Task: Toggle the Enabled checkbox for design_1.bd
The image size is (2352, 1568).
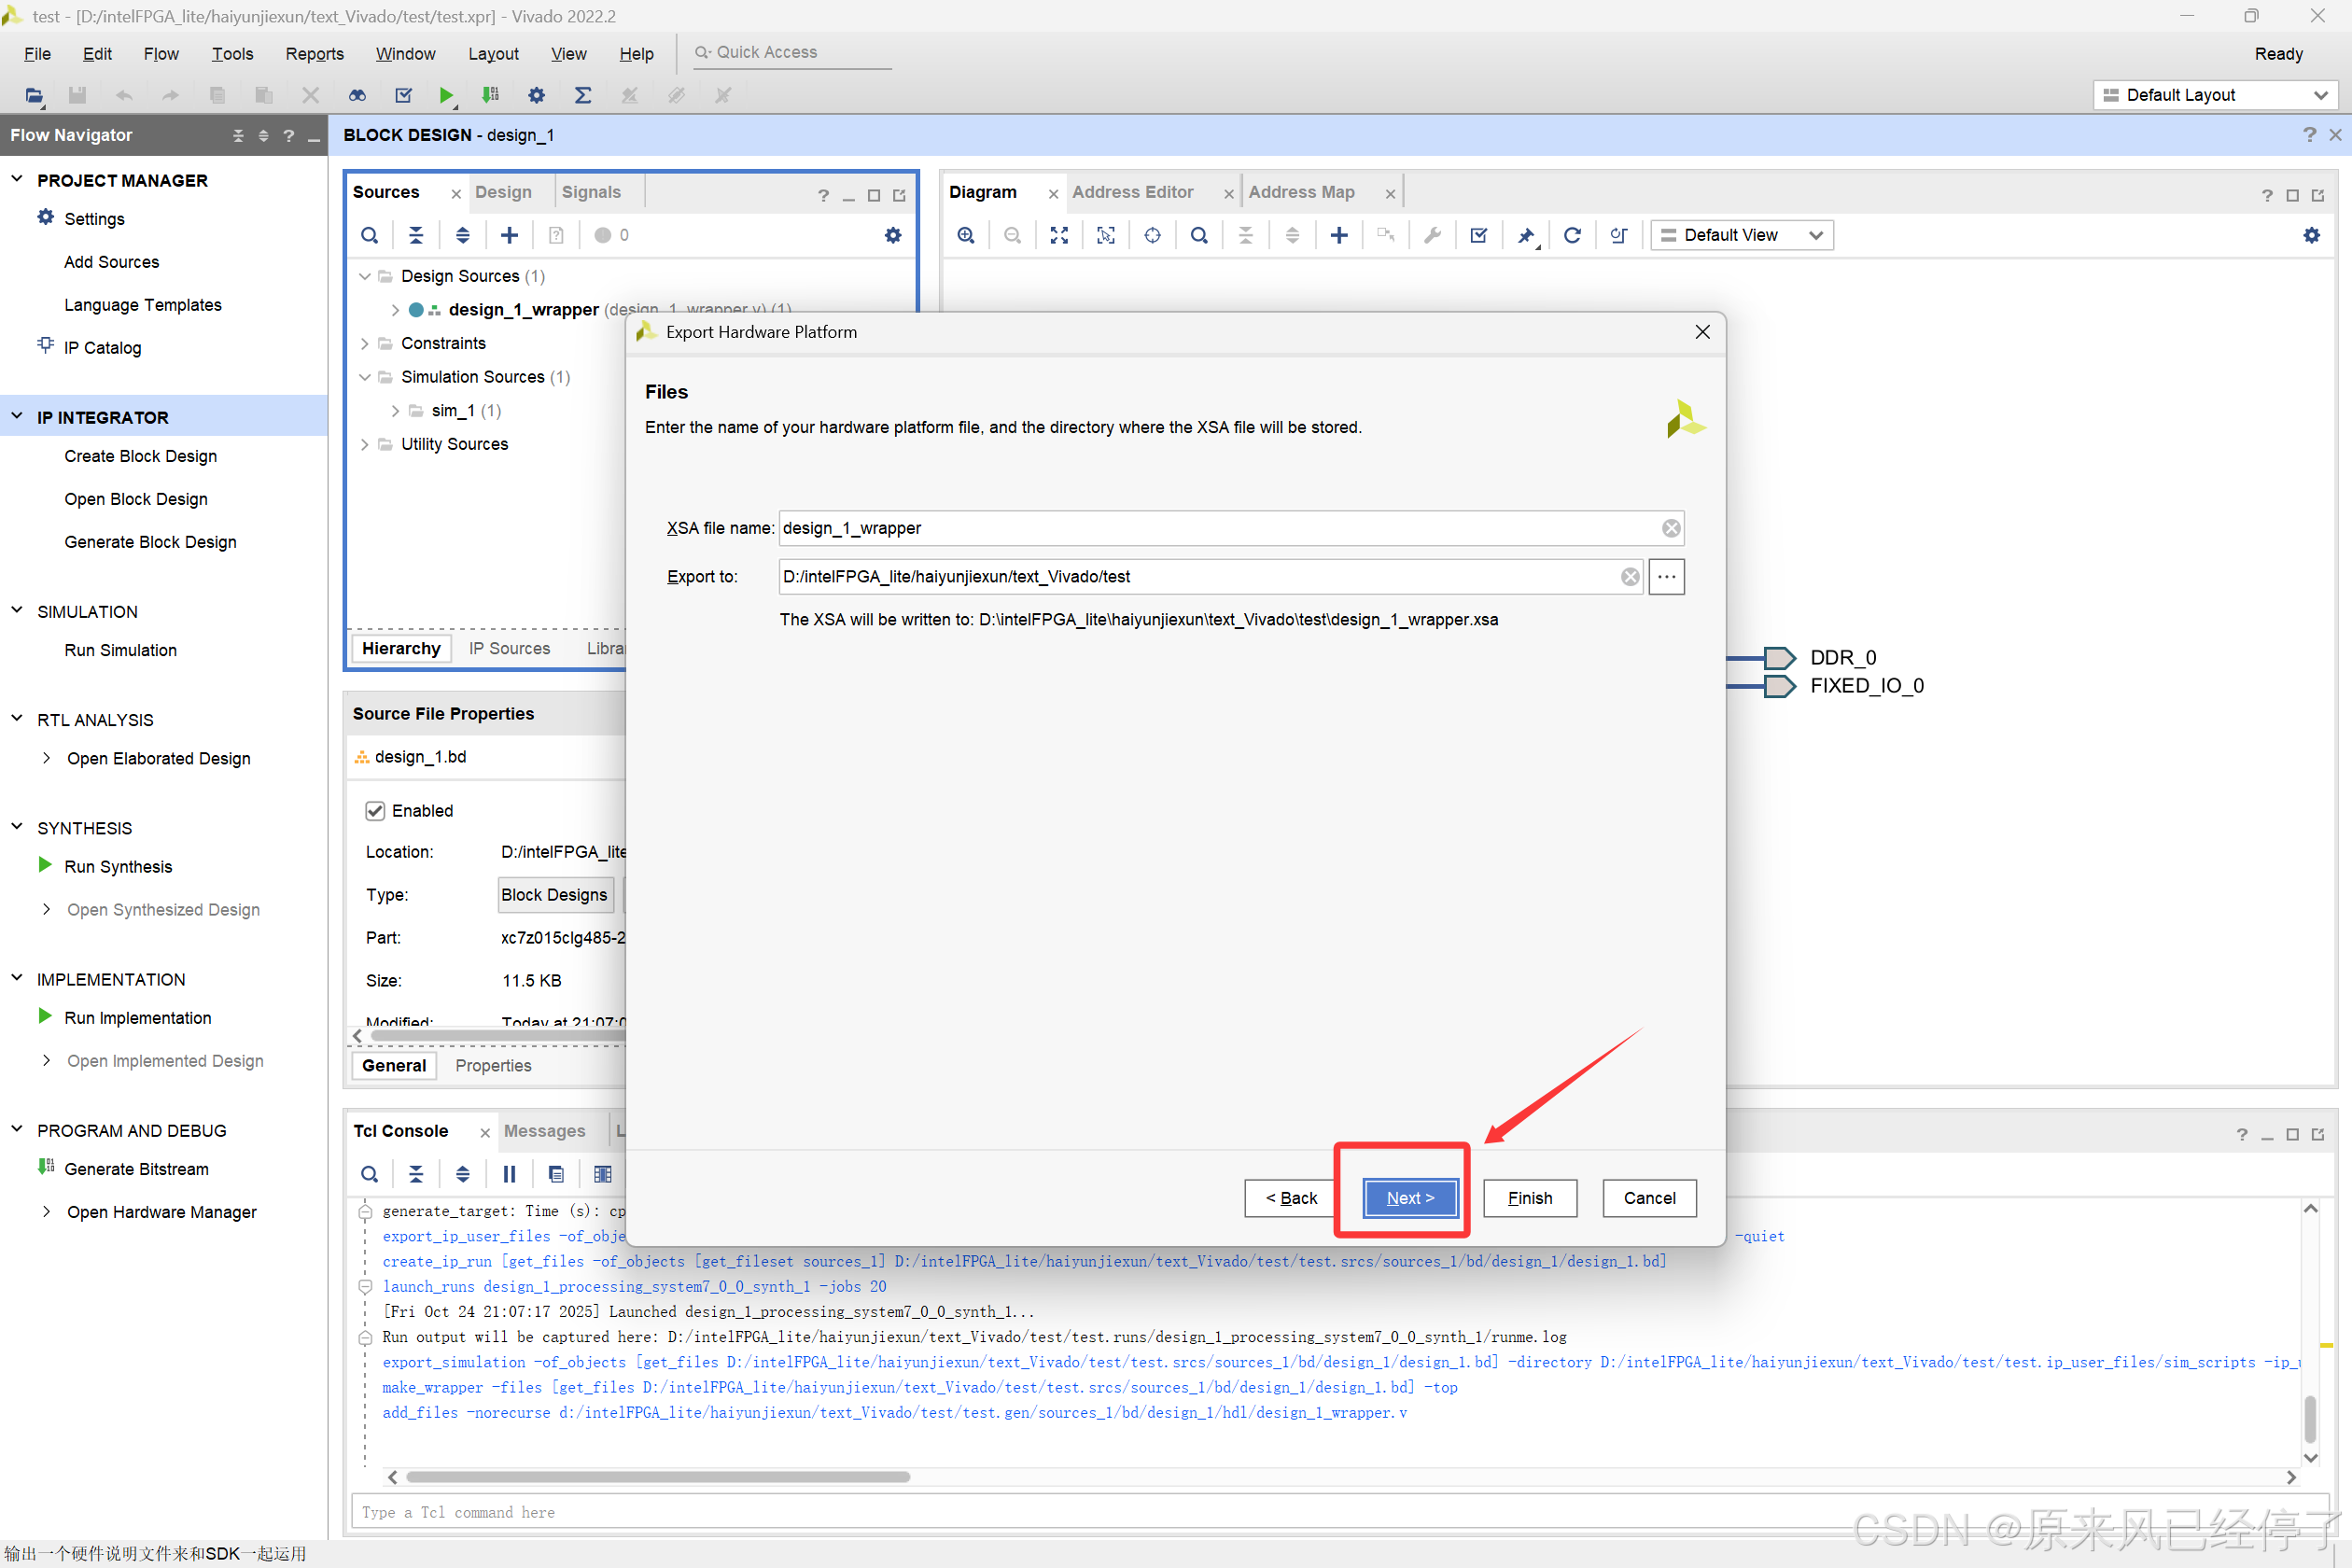Action: (375, 811)
